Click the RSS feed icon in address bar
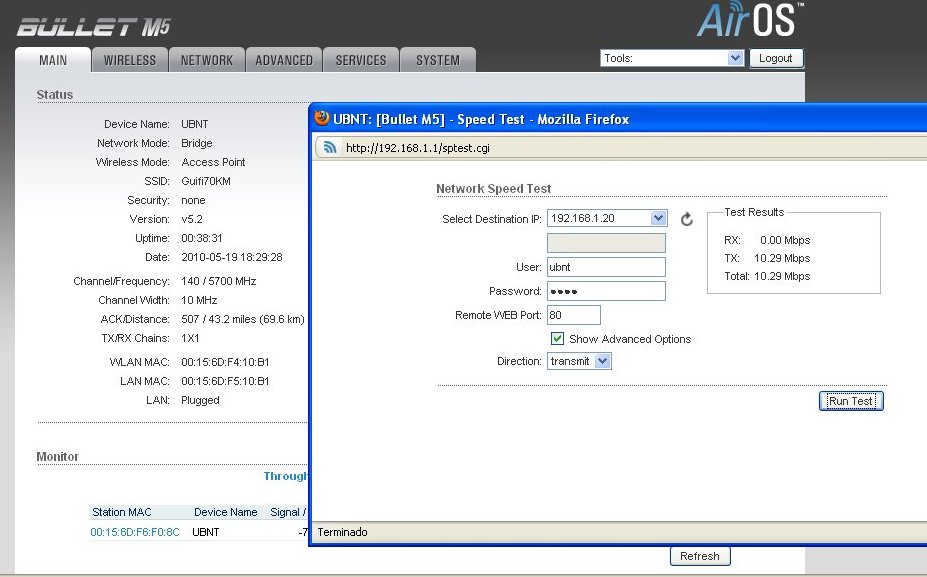Viewport: 927px width, 577px height. point(329,148)
